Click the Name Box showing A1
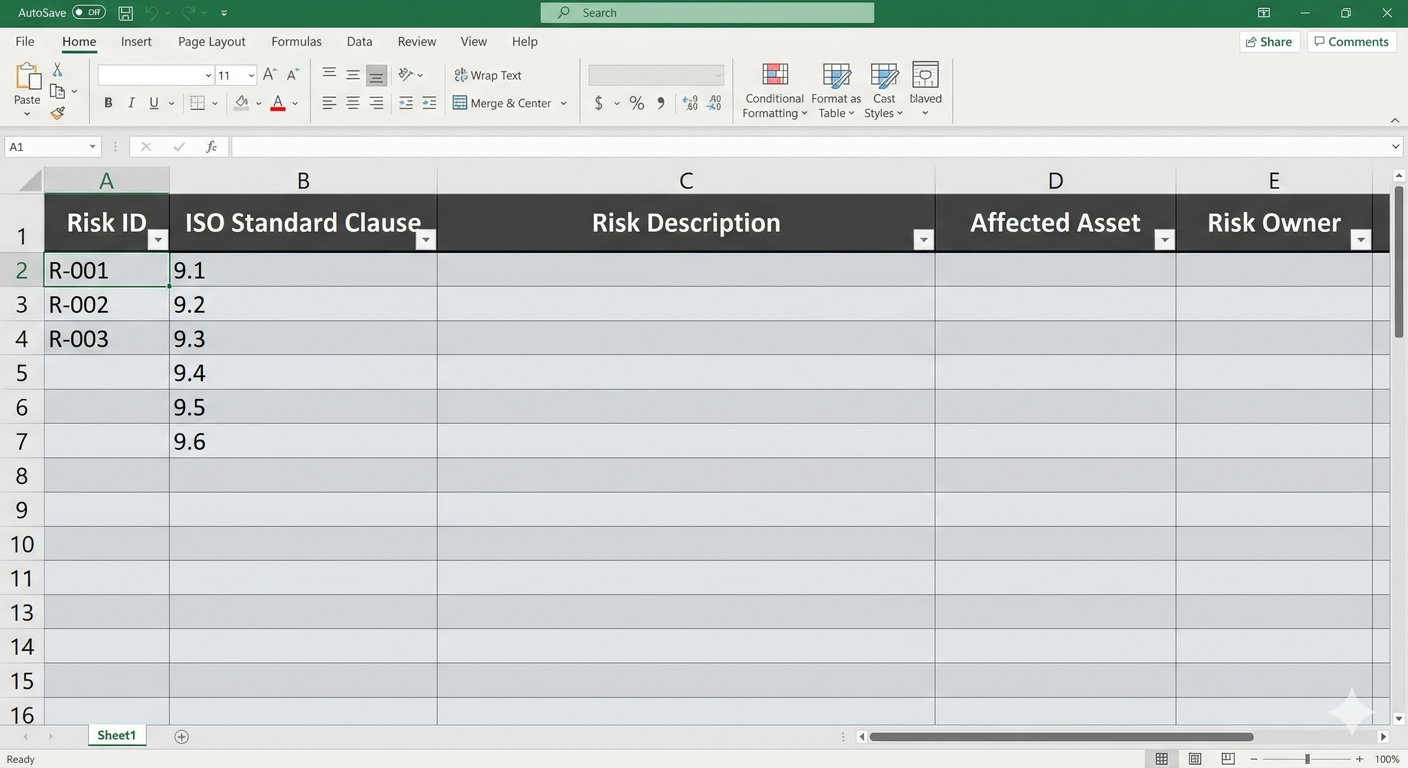1408x768 pixels. click(x=53, y=147)
